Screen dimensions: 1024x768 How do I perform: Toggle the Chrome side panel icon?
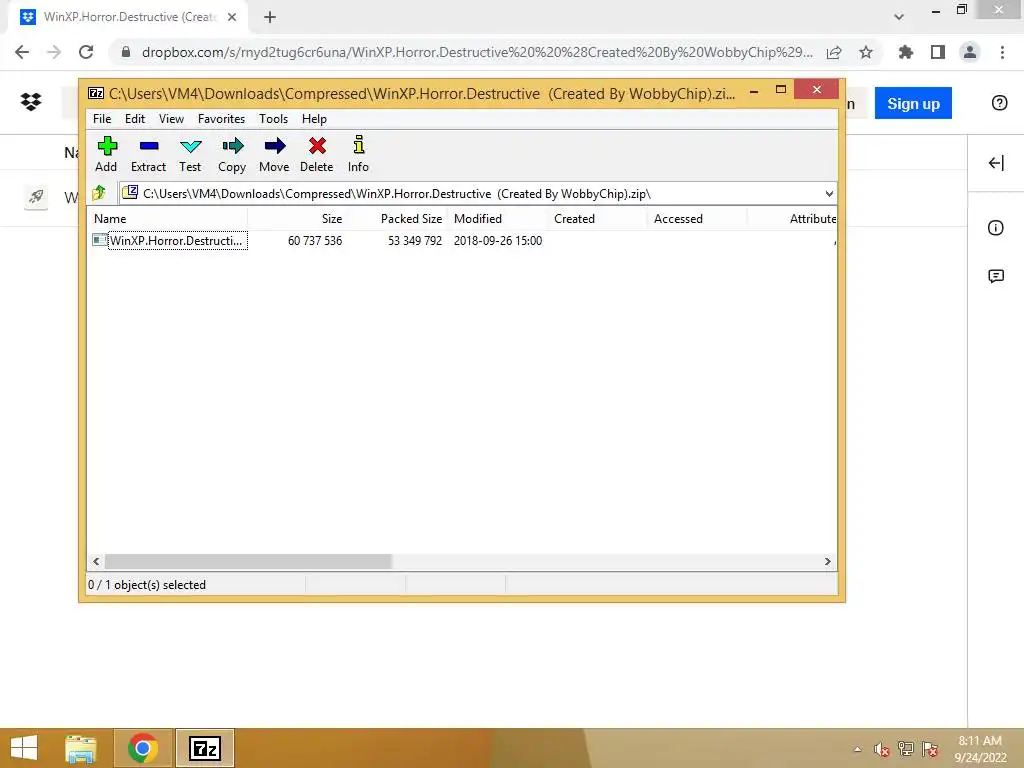coord(938,52)
